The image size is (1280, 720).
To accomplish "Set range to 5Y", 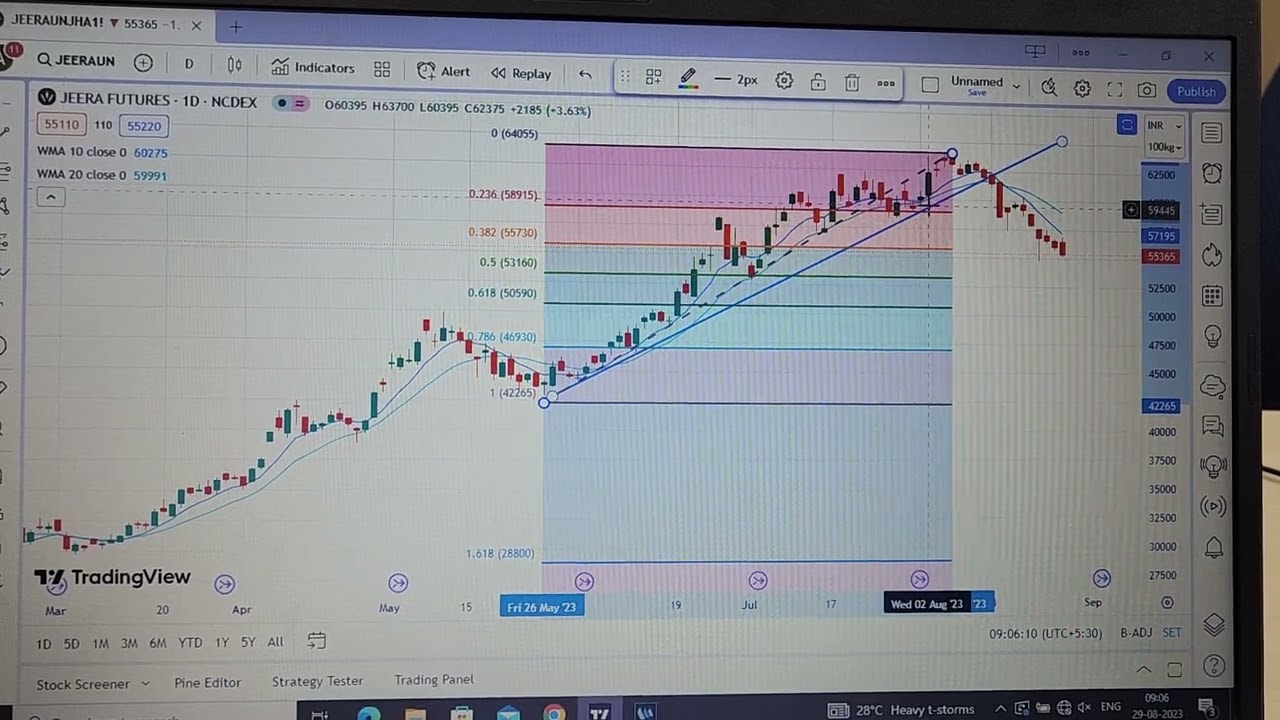I will pyautogui.click(x=248, y=642).
